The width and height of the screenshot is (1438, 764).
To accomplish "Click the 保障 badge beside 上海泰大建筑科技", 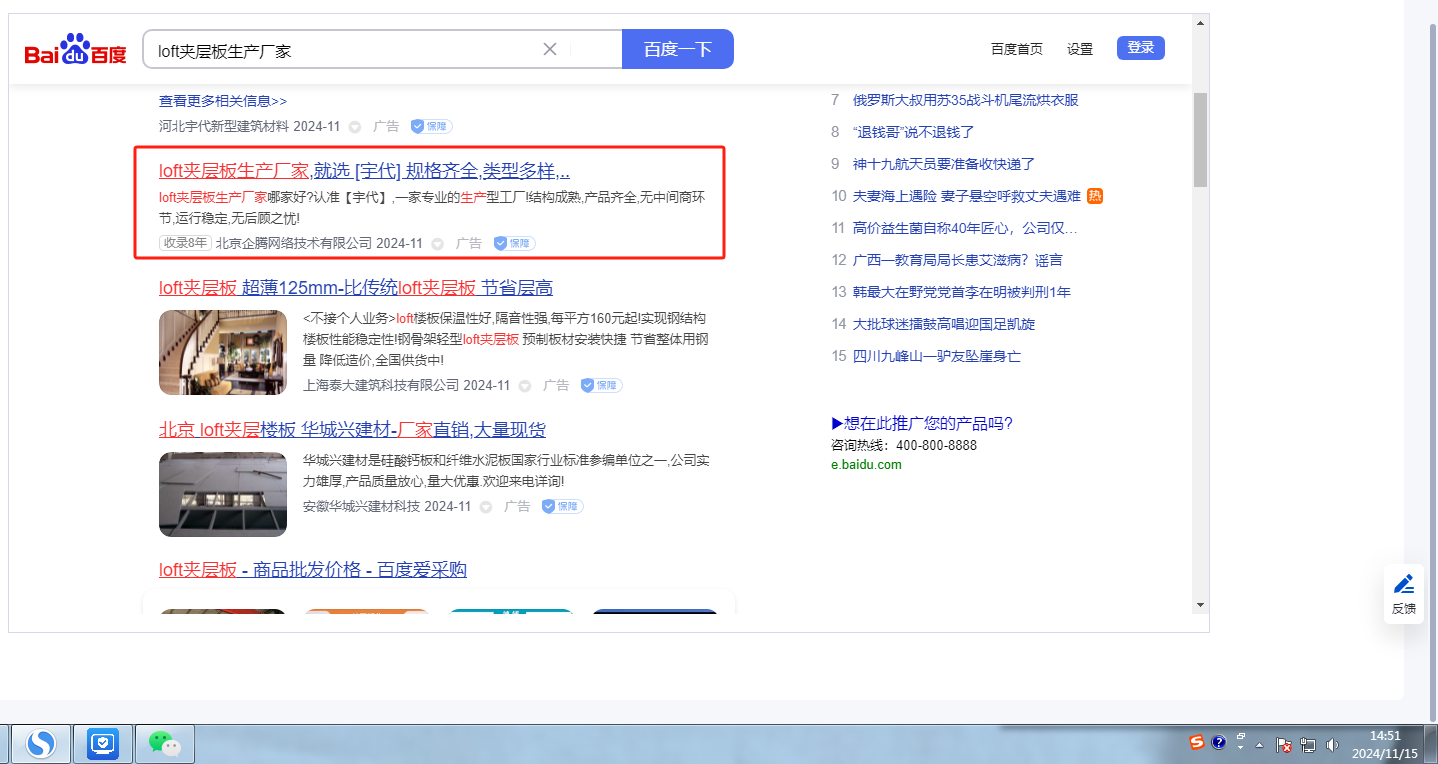I will pos(602,385).
